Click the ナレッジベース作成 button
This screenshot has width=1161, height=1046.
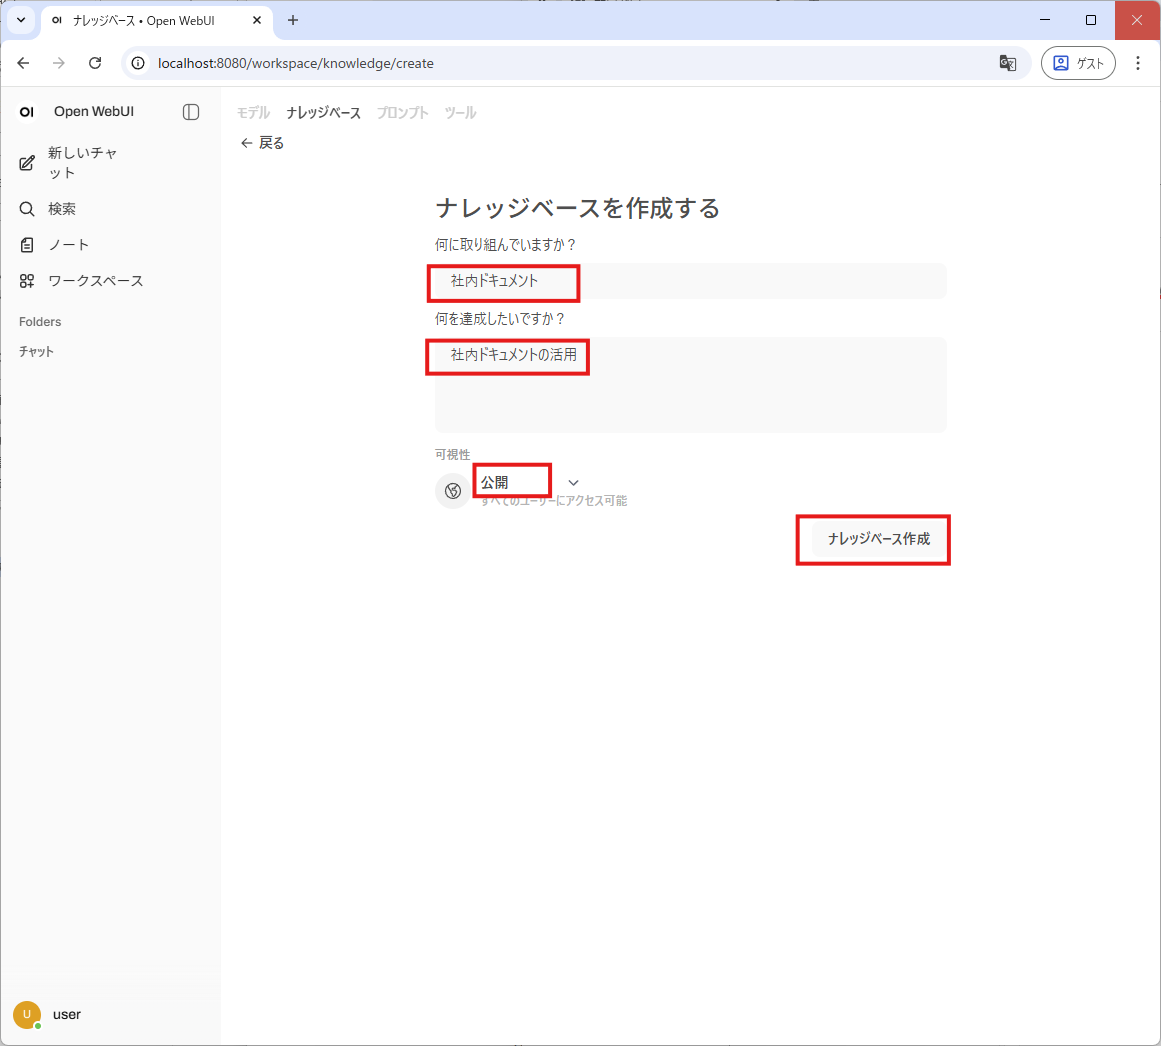pos(878,539)
